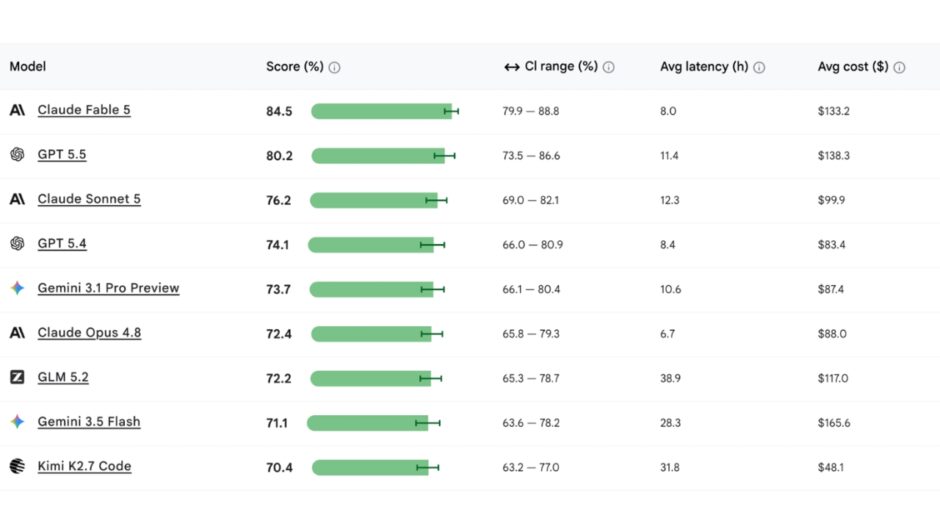
Task: Click the Kimi logo beside Kimi K2.7 Code
Action: click(17, 466)
